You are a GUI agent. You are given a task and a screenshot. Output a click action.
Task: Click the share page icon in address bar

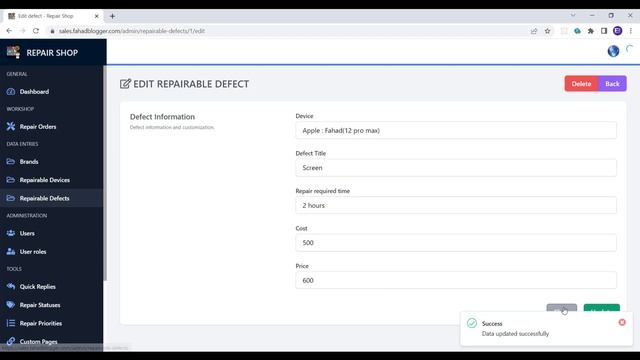click(534, 31)
